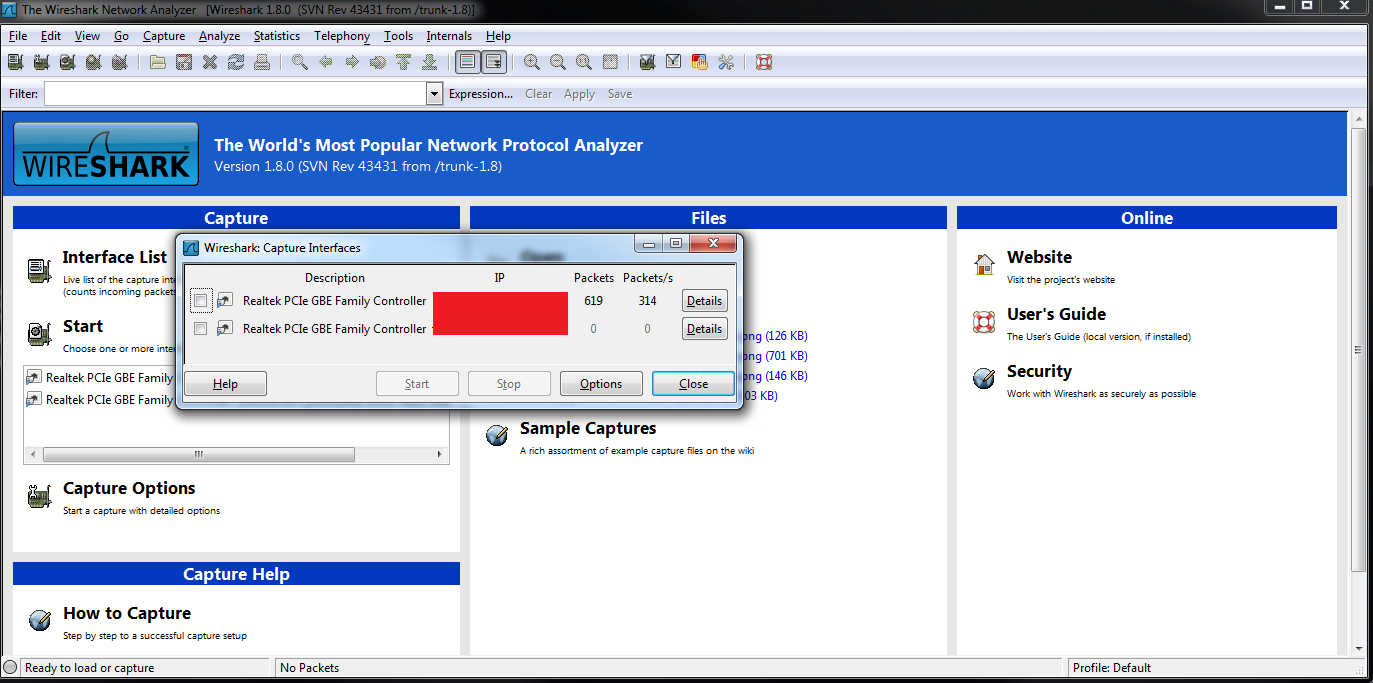Open a capture file via toolbar icon
This screenshot has width=1373, height=683.
click(x=157, y=61)
